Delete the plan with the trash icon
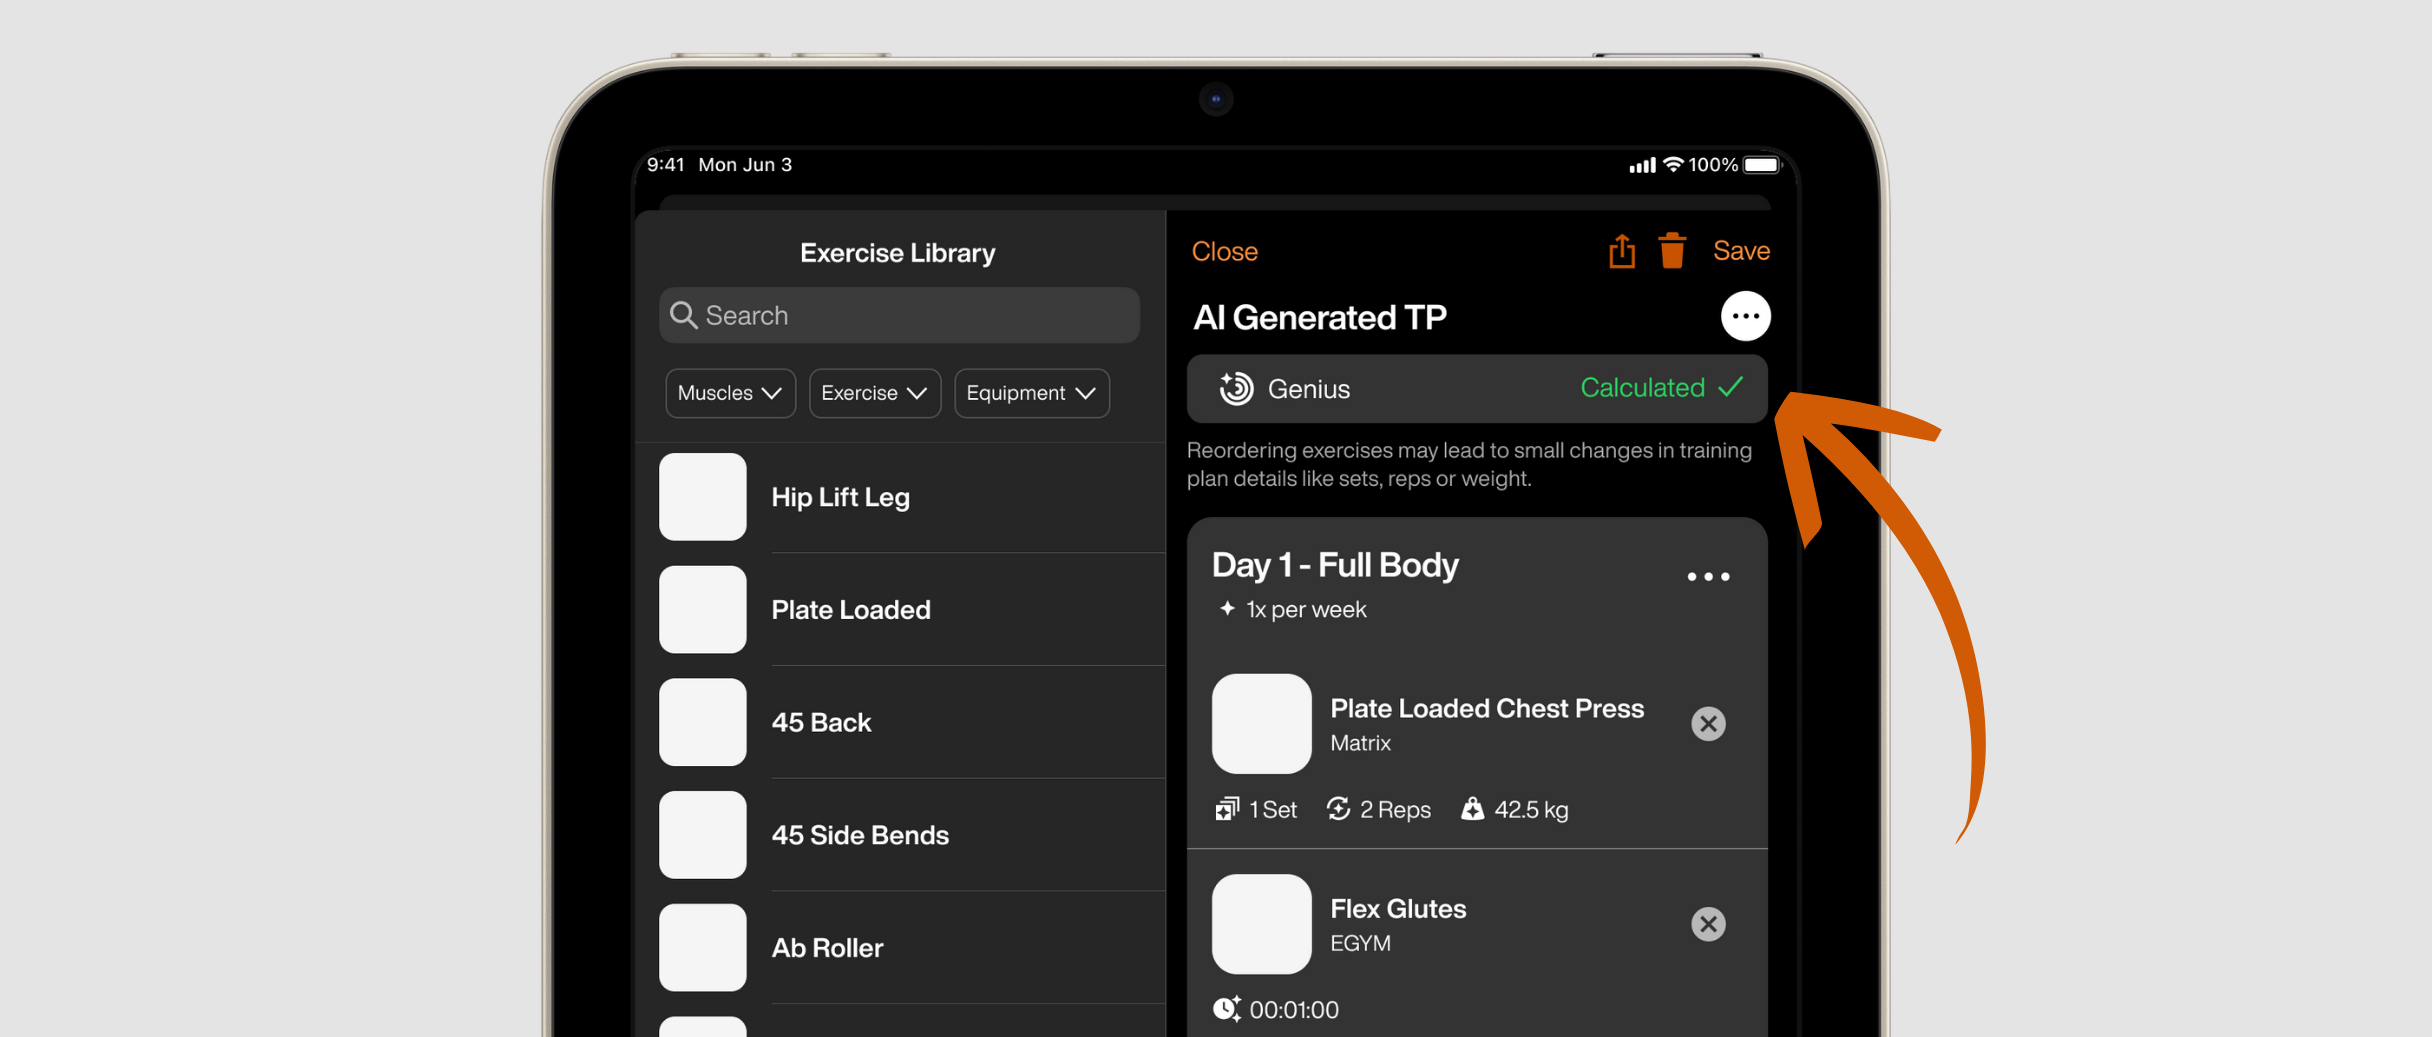 click(1672, 251)
